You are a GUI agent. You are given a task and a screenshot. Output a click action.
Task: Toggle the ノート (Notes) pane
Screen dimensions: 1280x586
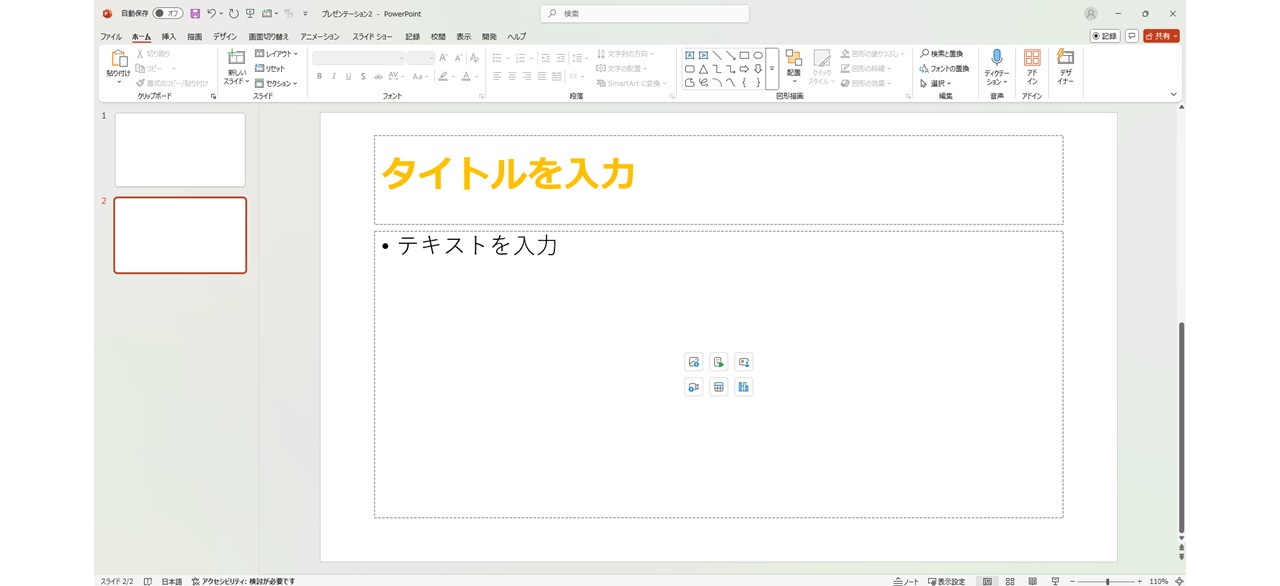click(906, 581)
